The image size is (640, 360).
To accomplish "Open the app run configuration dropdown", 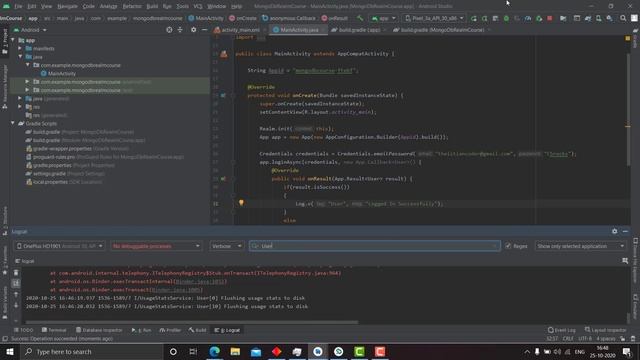I will pyautogui.click(x=383, y=18).
